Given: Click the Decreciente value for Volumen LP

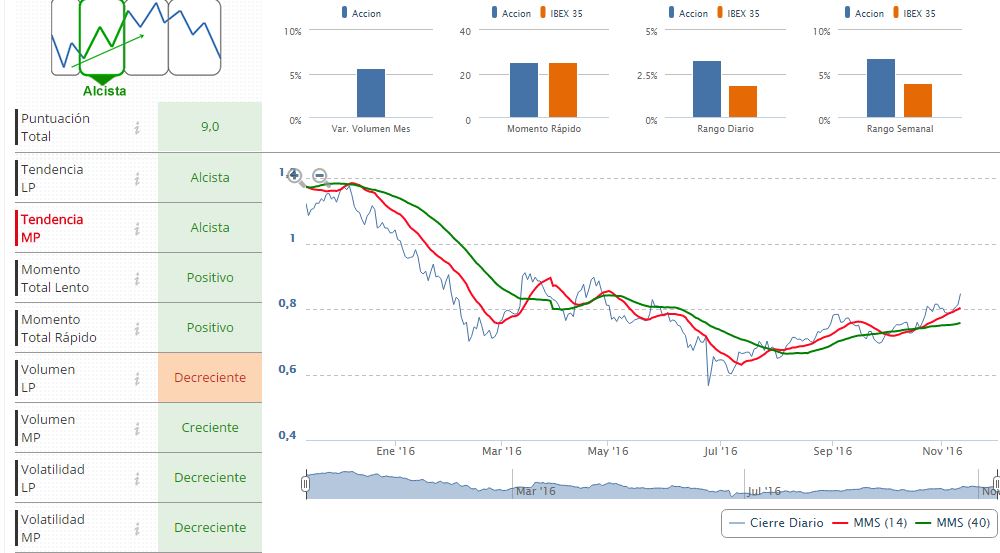Looking at the screenshot, I should tap(209, 378).
